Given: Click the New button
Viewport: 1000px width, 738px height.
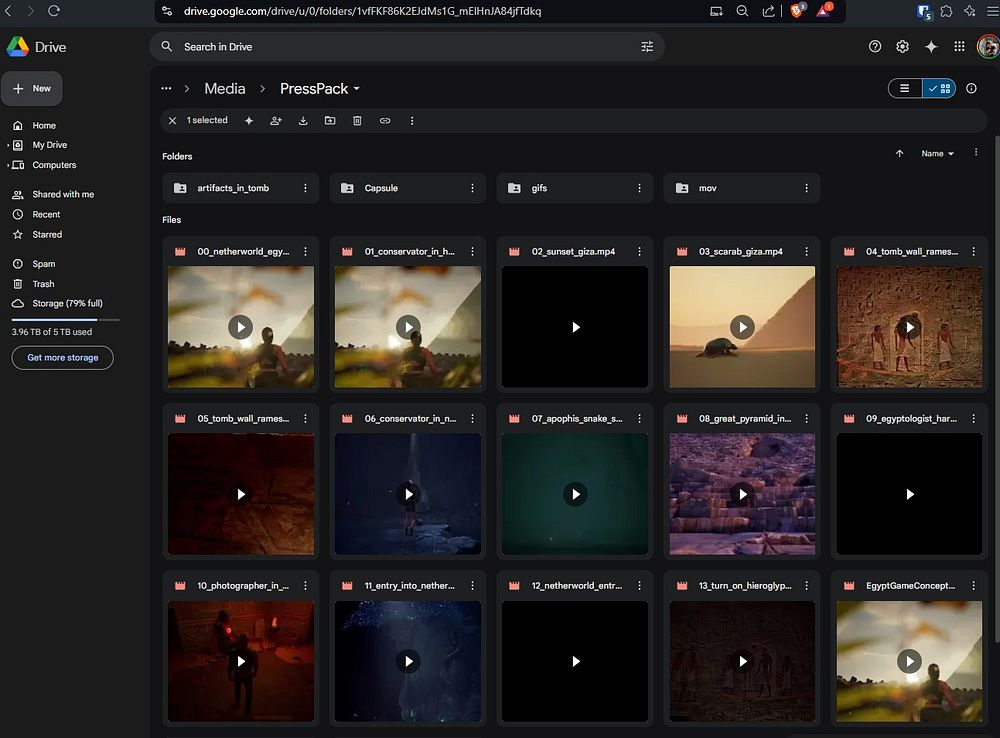Looking at the screenshot, I should pos(32,89).
